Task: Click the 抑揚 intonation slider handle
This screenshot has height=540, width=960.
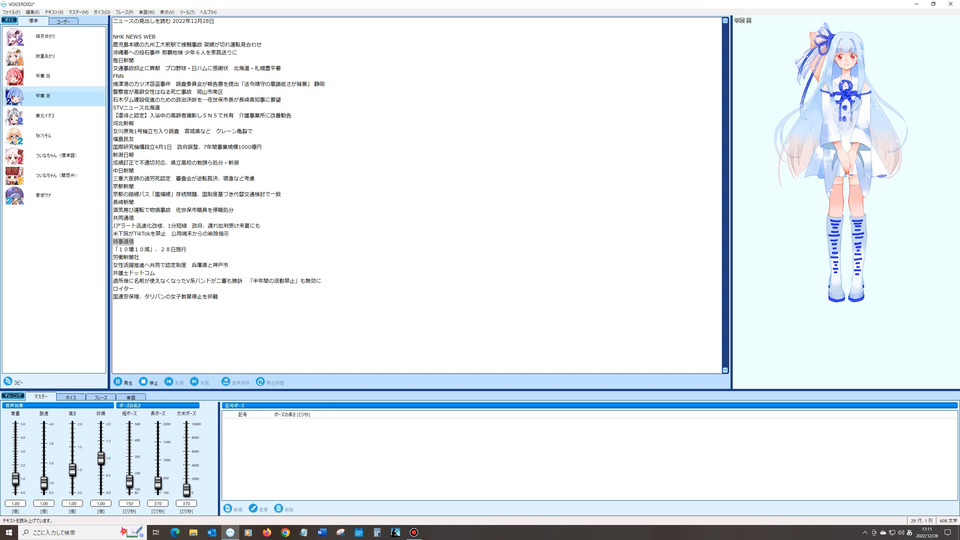Action: pos(101,458)
